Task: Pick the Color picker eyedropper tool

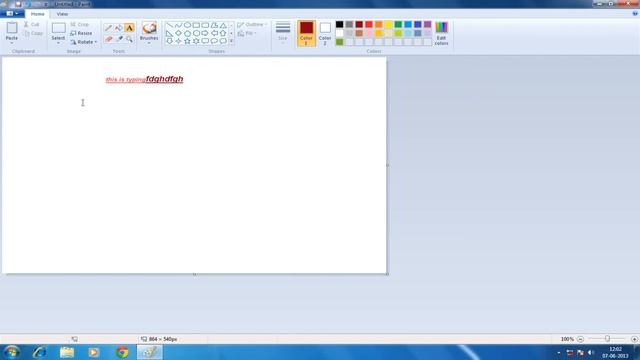Action: (119, 39)
